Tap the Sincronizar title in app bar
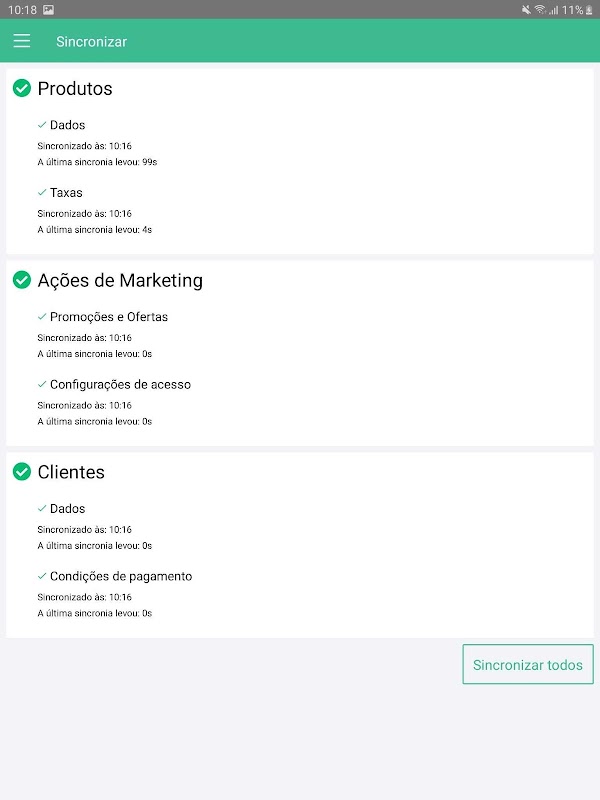Viewport: 600px width, 800px height. click(91, 42)
